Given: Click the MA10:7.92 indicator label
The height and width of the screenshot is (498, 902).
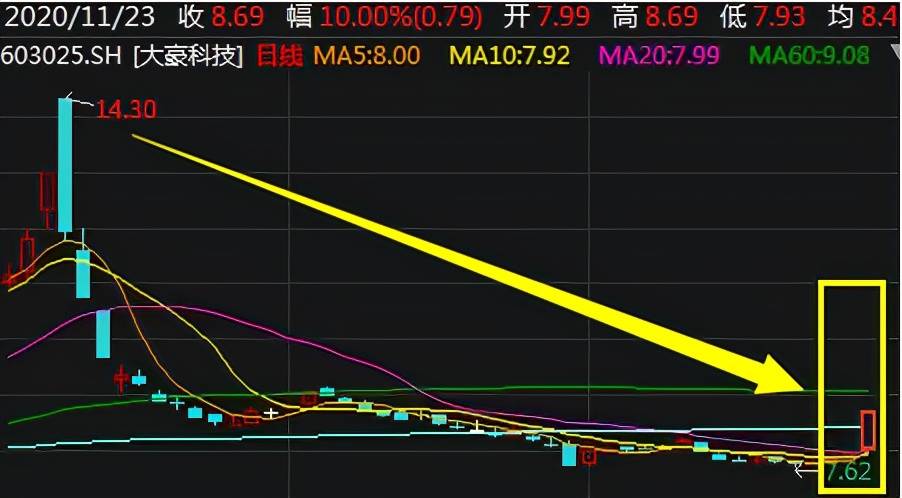Looking at the screenshot, I should 509,56.
